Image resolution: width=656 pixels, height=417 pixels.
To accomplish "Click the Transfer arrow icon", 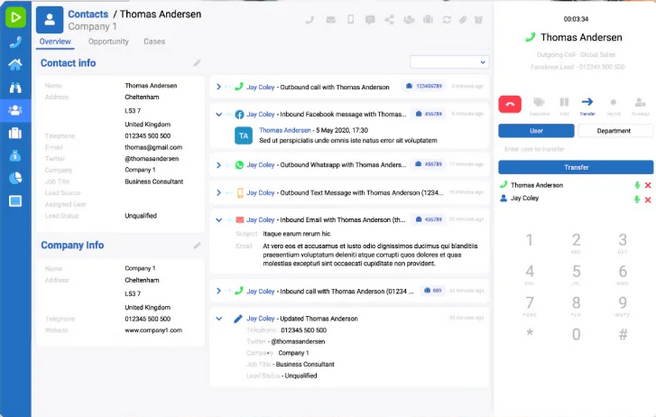I will pos(587,103).
